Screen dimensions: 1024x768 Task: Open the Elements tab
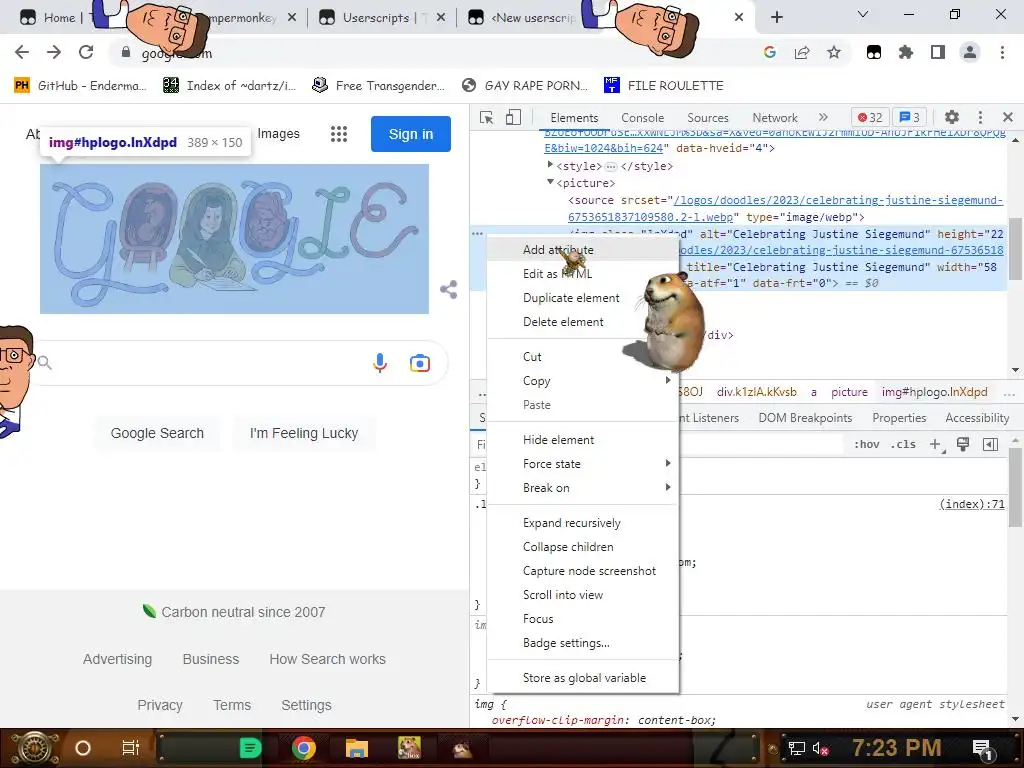[x=574, y=118]
